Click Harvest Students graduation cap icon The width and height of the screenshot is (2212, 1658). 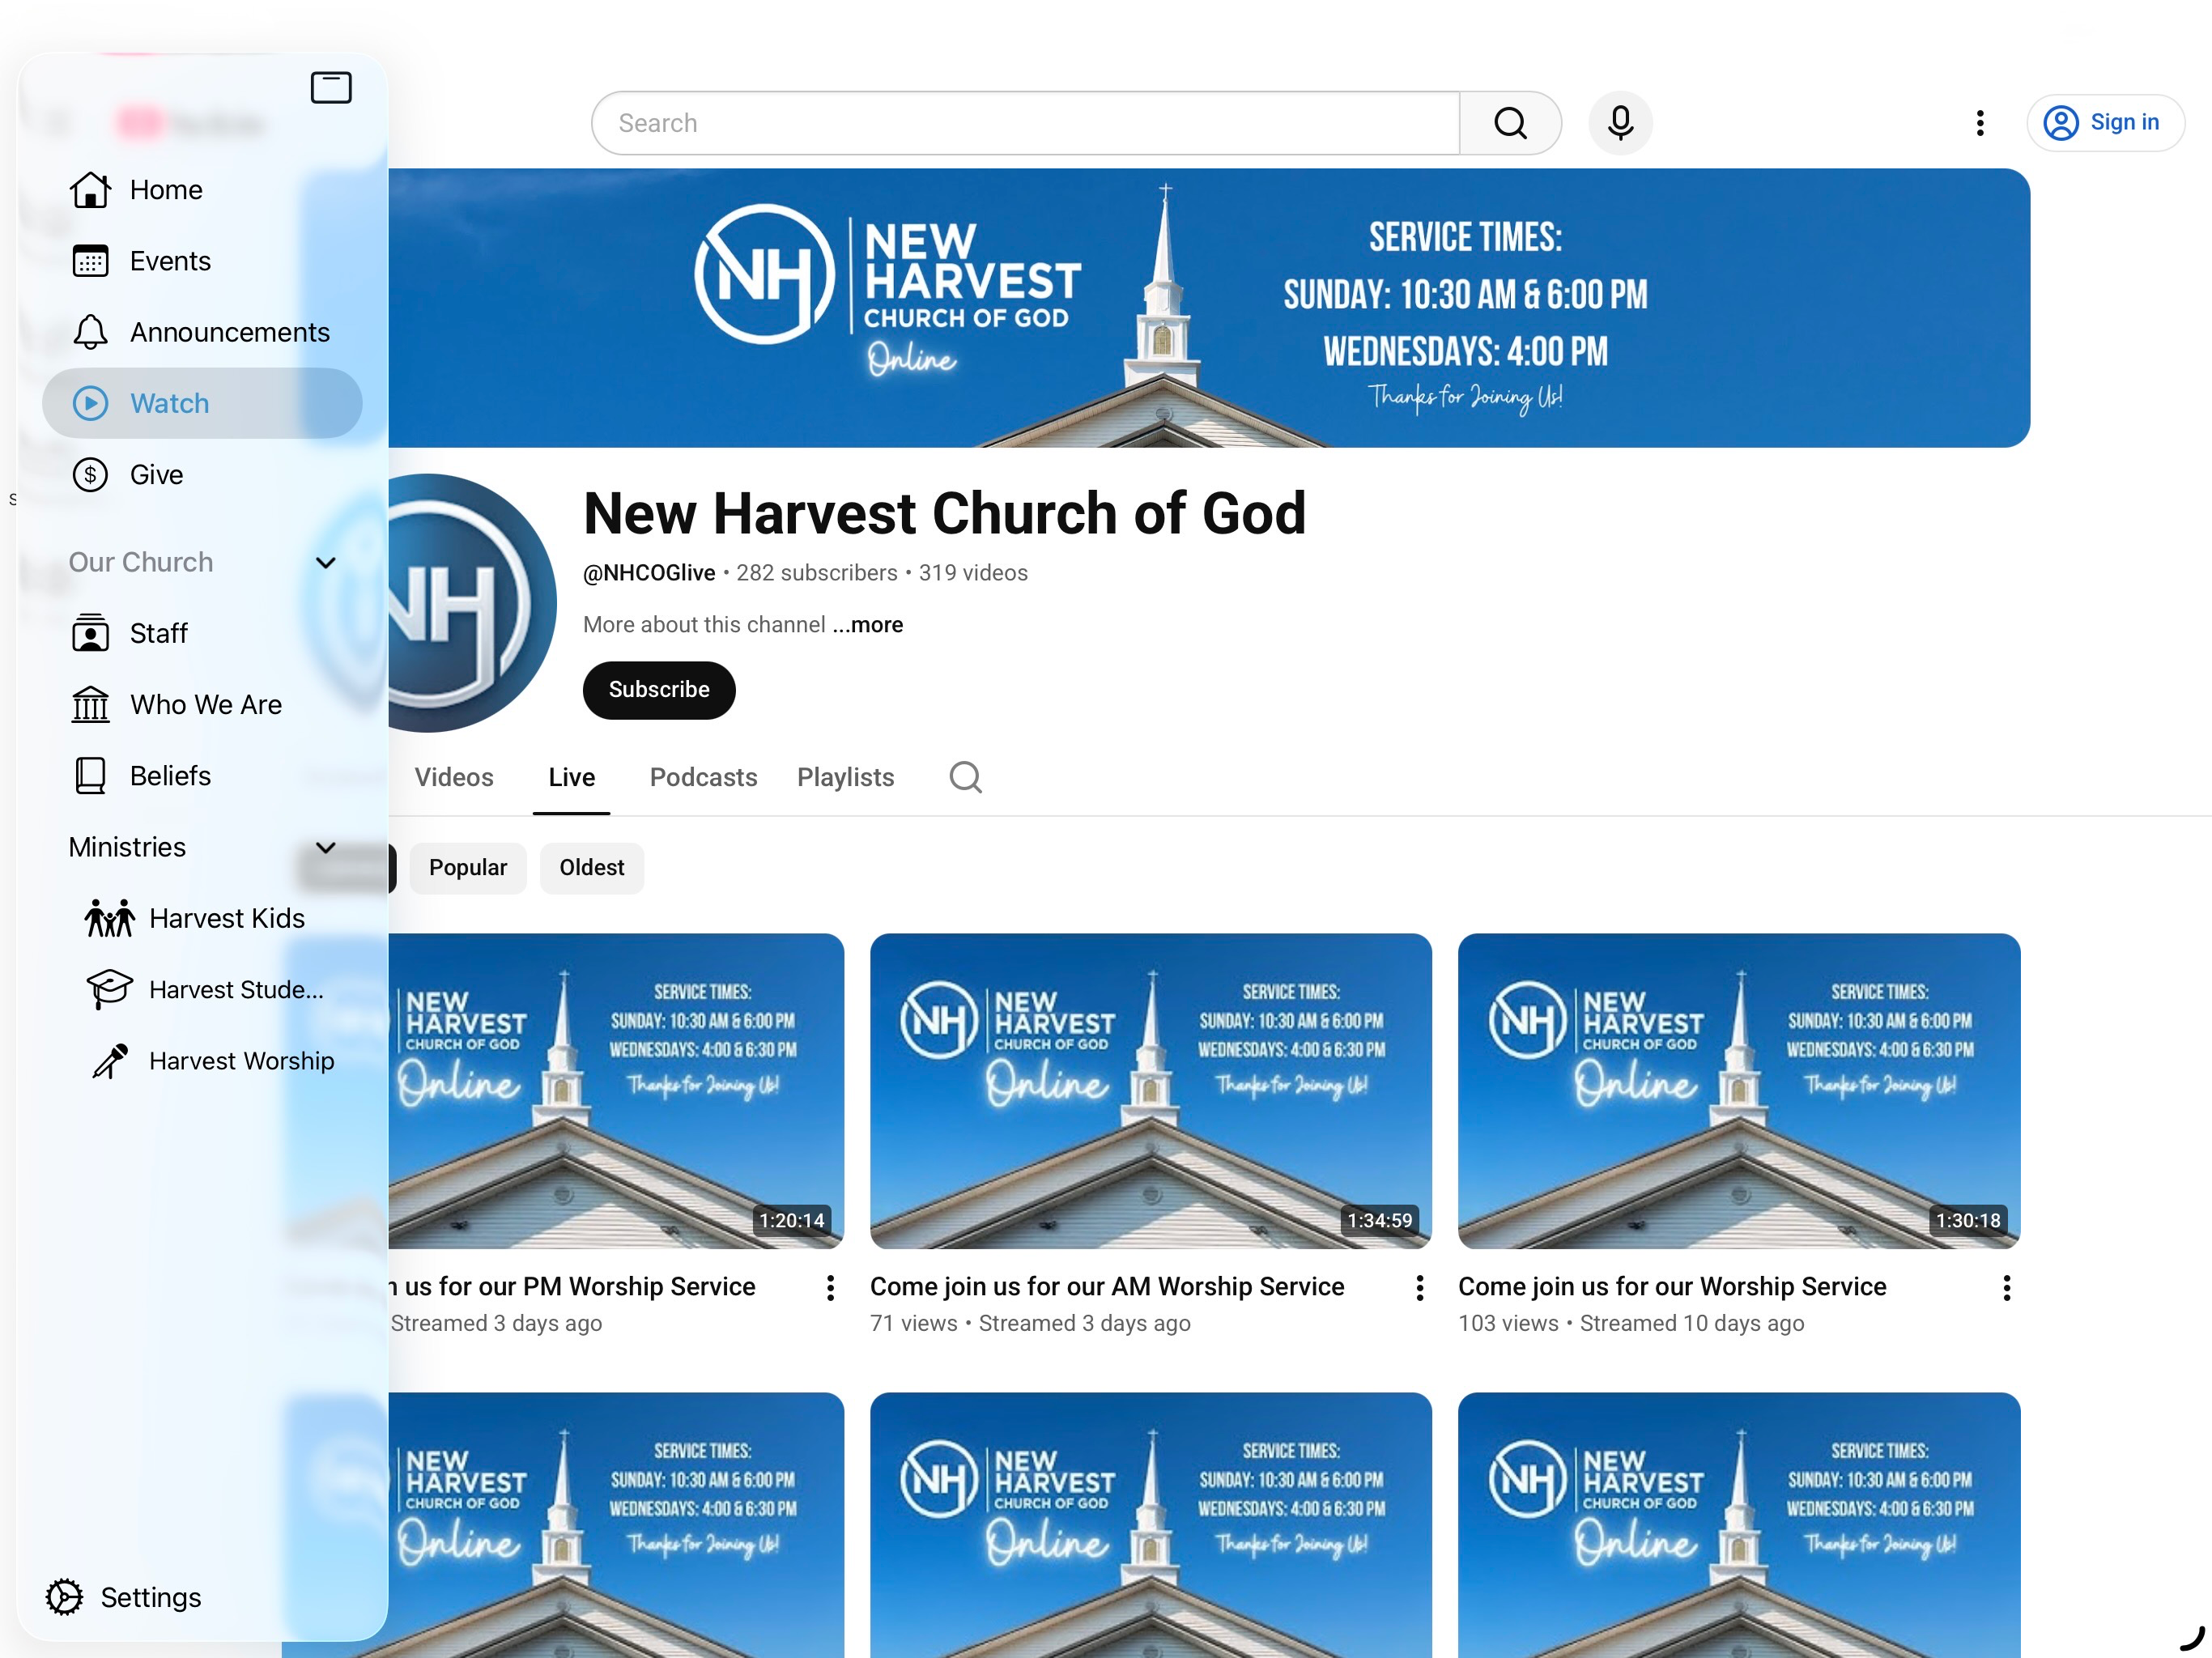click(x=109, y=989)
